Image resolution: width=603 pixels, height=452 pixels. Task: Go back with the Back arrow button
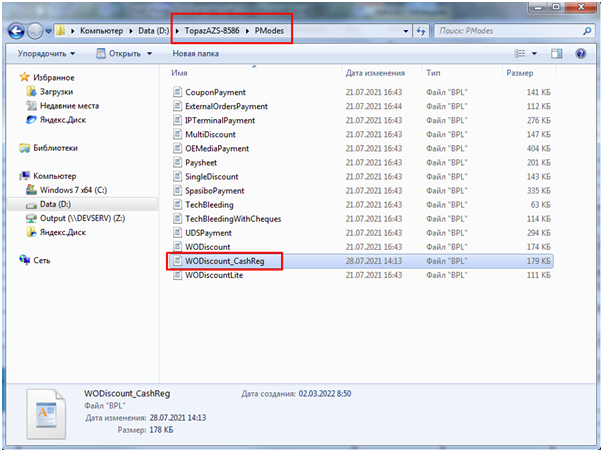[16, 31]
